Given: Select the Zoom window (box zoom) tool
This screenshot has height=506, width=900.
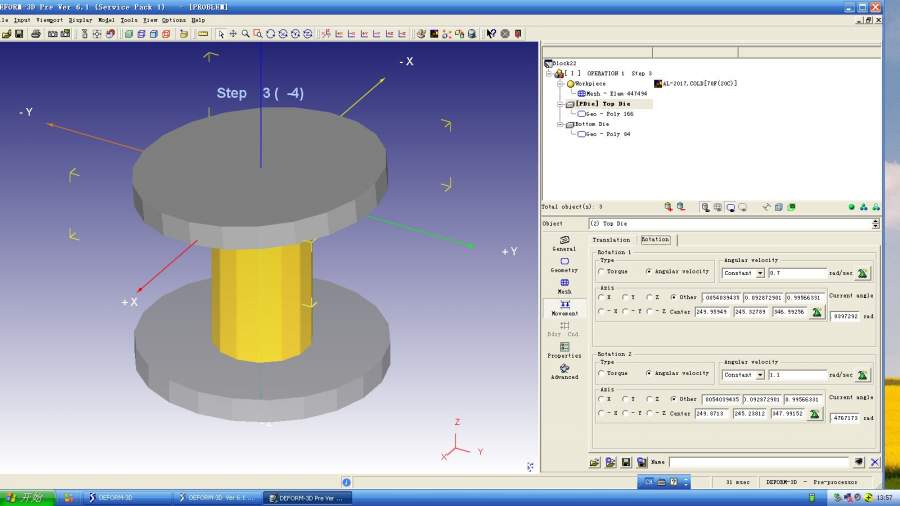Looking at the screenshot, I should click(258, 34).
